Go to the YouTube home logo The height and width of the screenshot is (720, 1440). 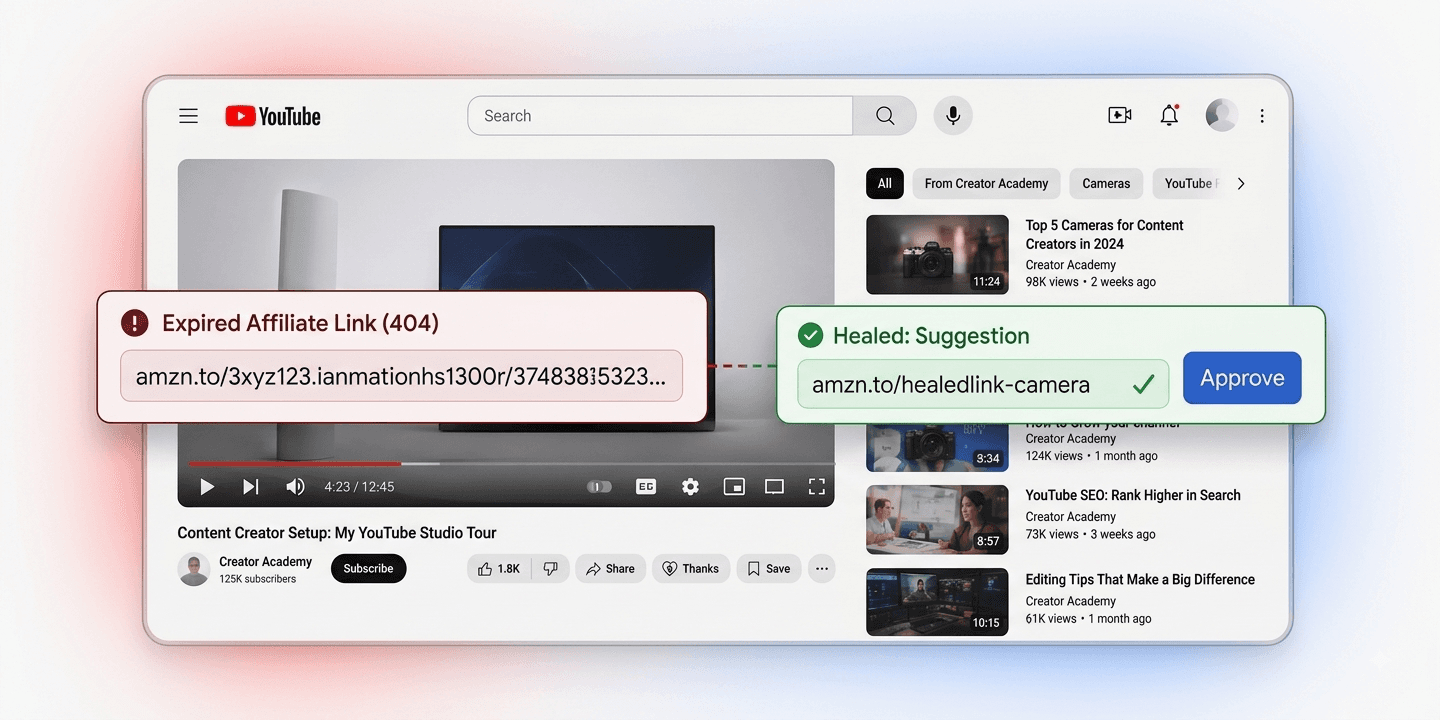[x=273, y=116]
